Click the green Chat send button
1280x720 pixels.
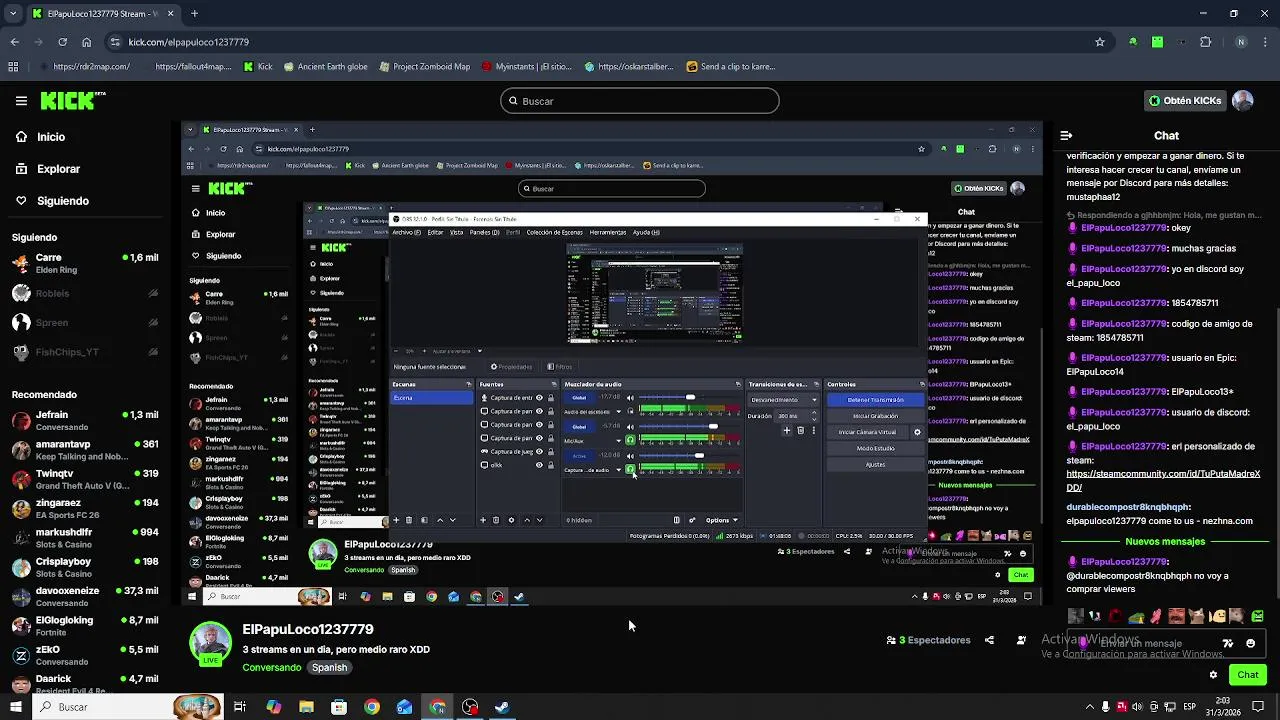(x=1247, y=675)
